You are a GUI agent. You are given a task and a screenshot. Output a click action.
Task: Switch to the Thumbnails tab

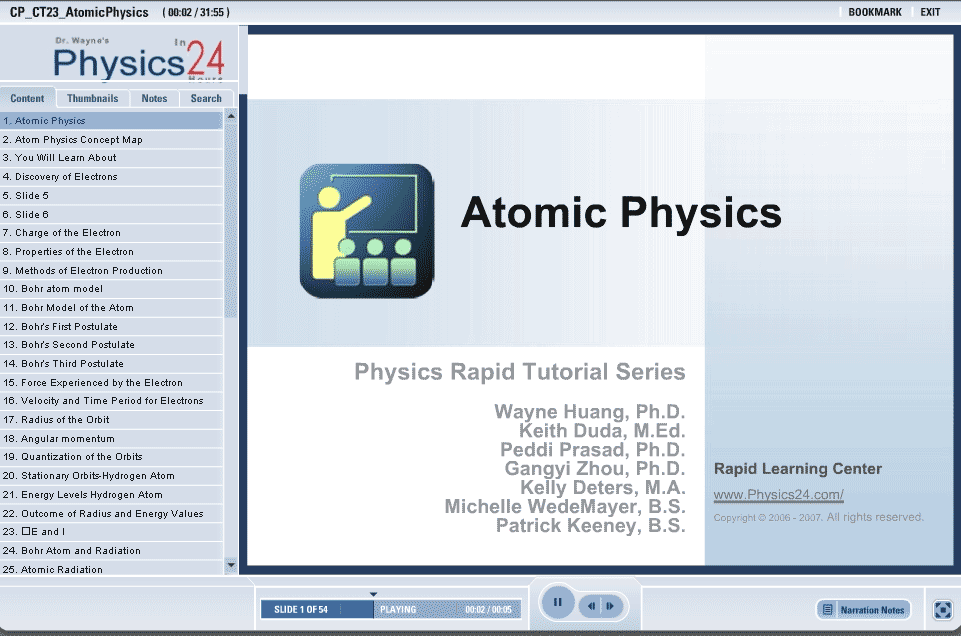point(92,98)
